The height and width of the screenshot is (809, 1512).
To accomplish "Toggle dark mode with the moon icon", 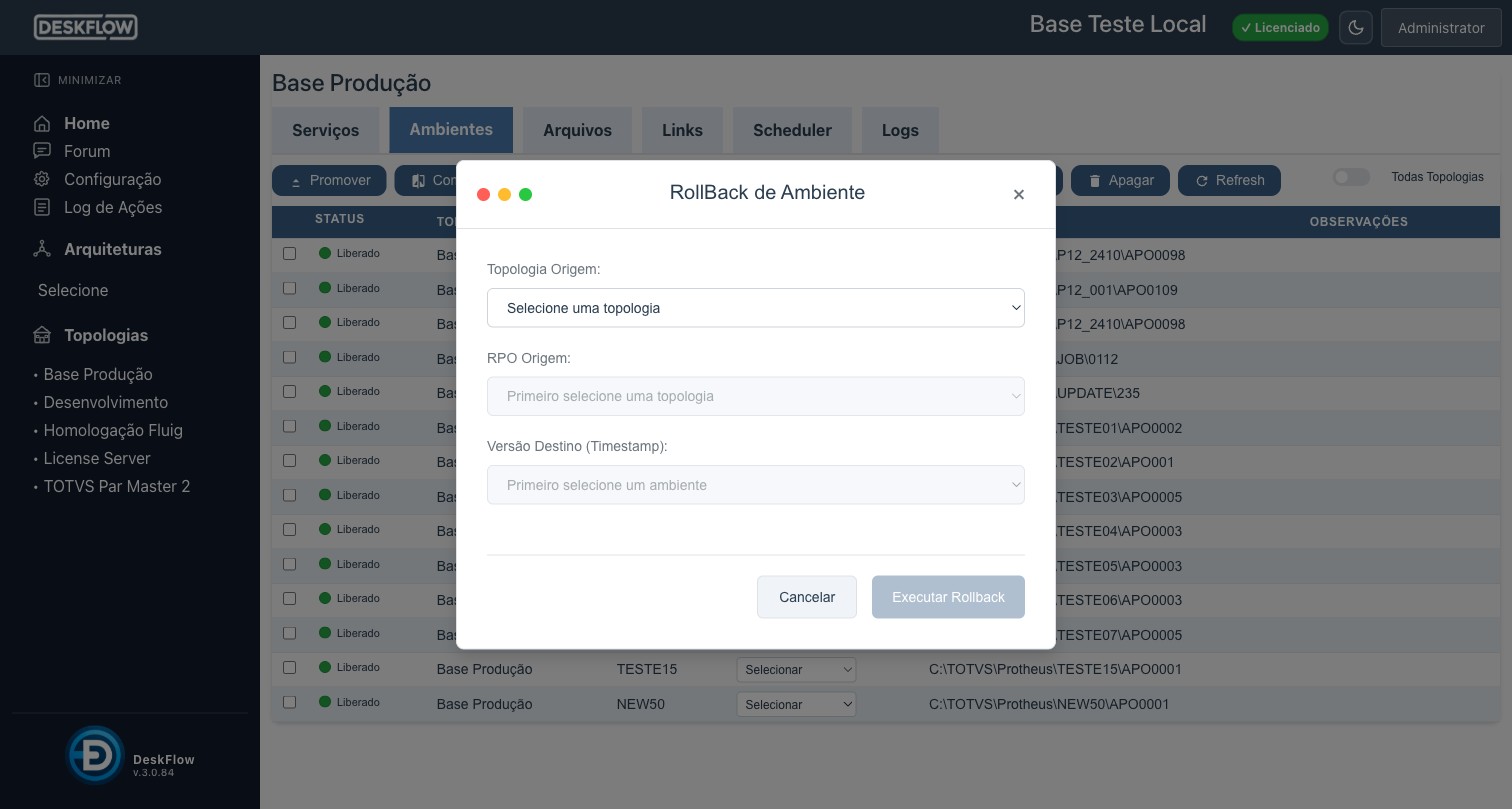I will pos(1356,28).
